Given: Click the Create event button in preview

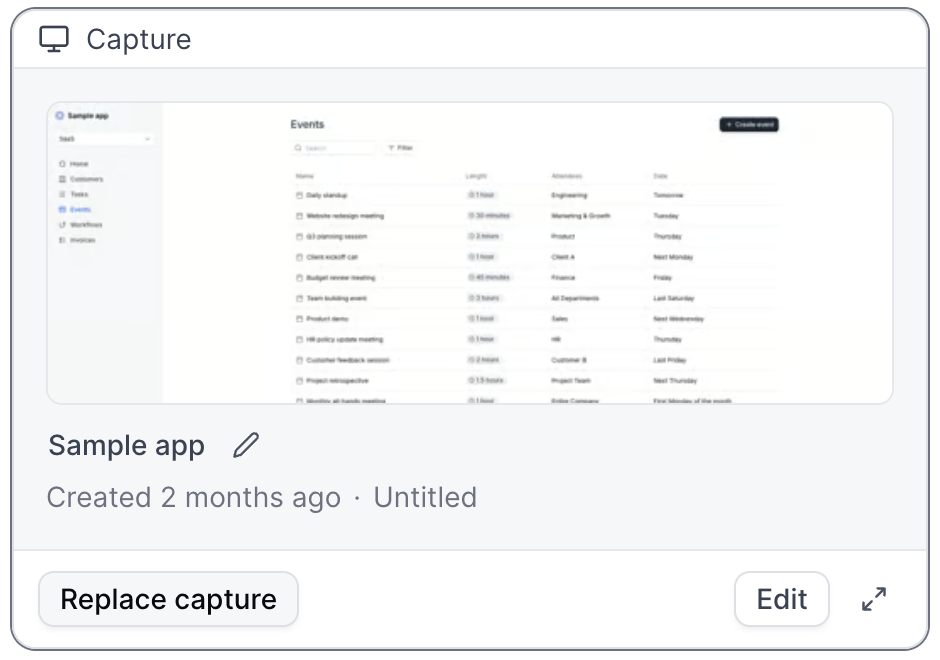Looking at the screenshot, I should (x=749, y=125).
